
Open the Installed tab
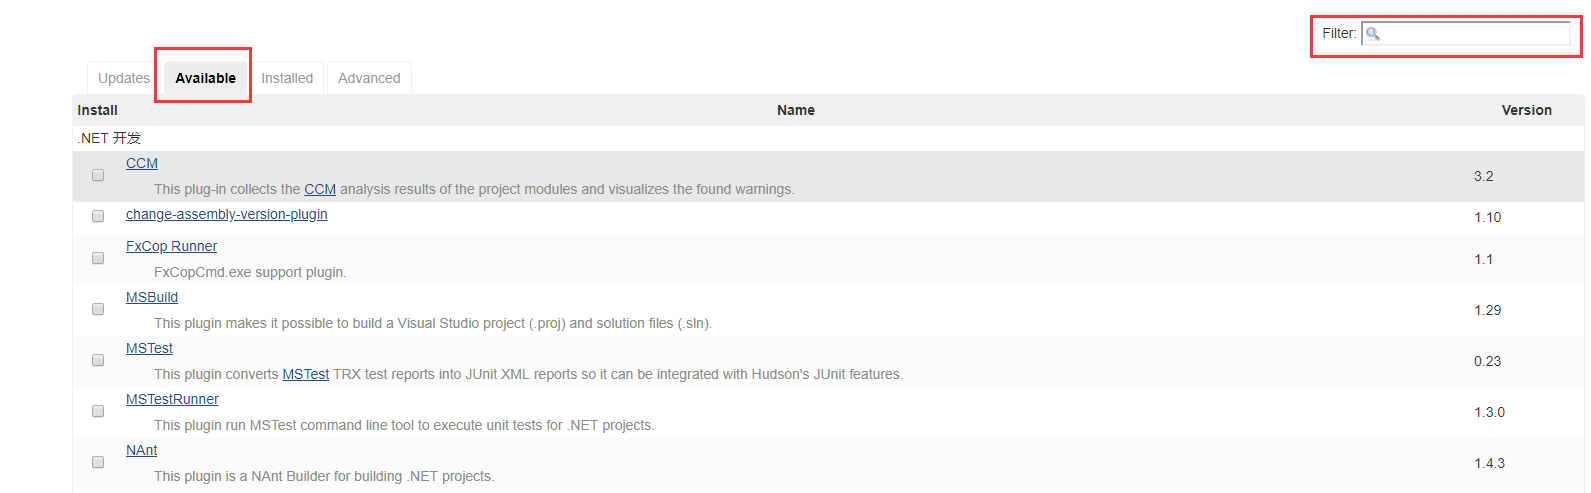(x=287, y=78)
